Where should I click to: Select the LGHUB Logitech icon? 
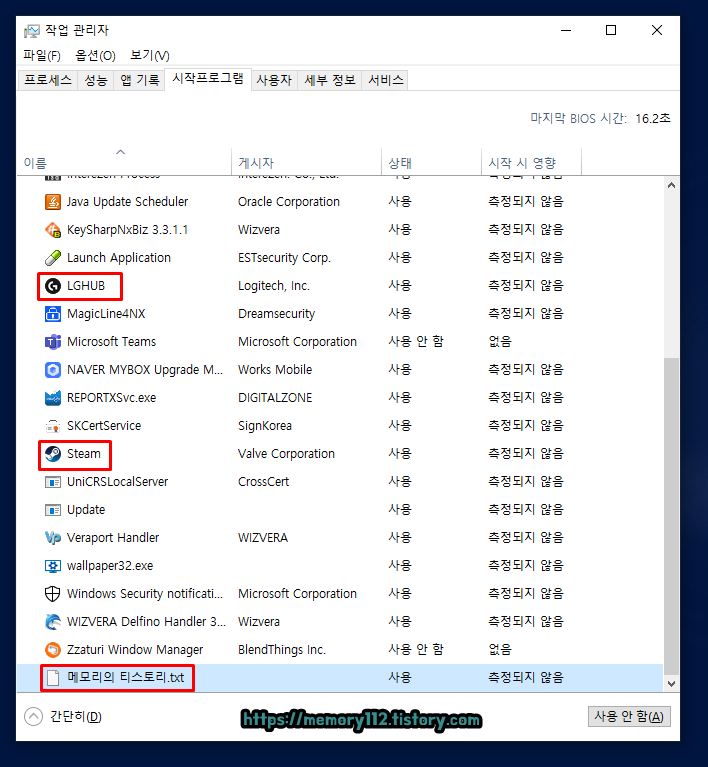pyautogui.click(x=53, y=286)
